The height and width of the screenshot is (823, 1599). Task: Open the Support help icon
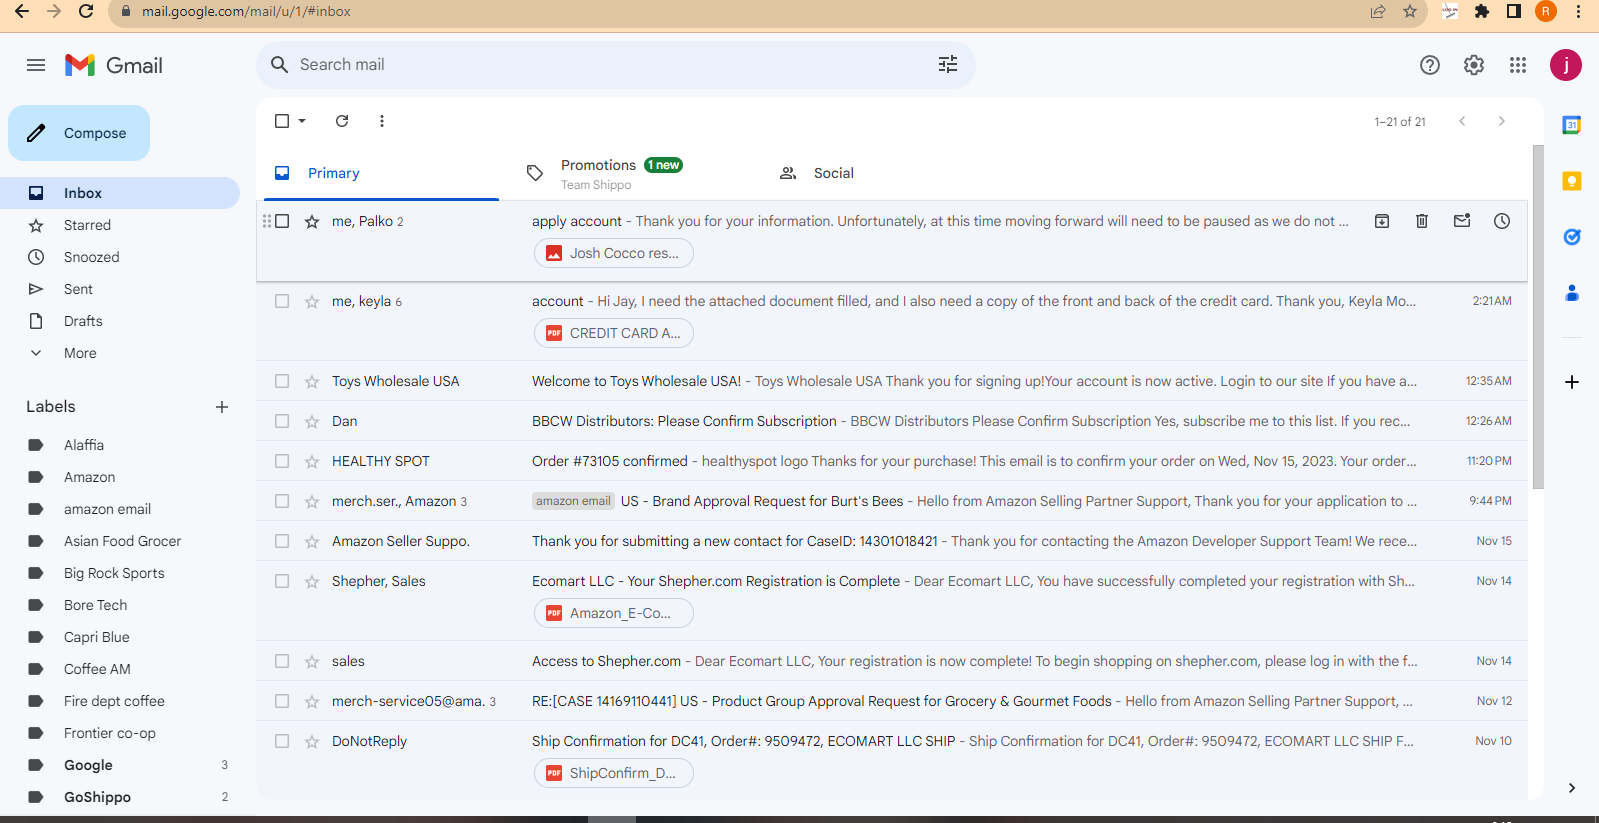[1430, 65]
